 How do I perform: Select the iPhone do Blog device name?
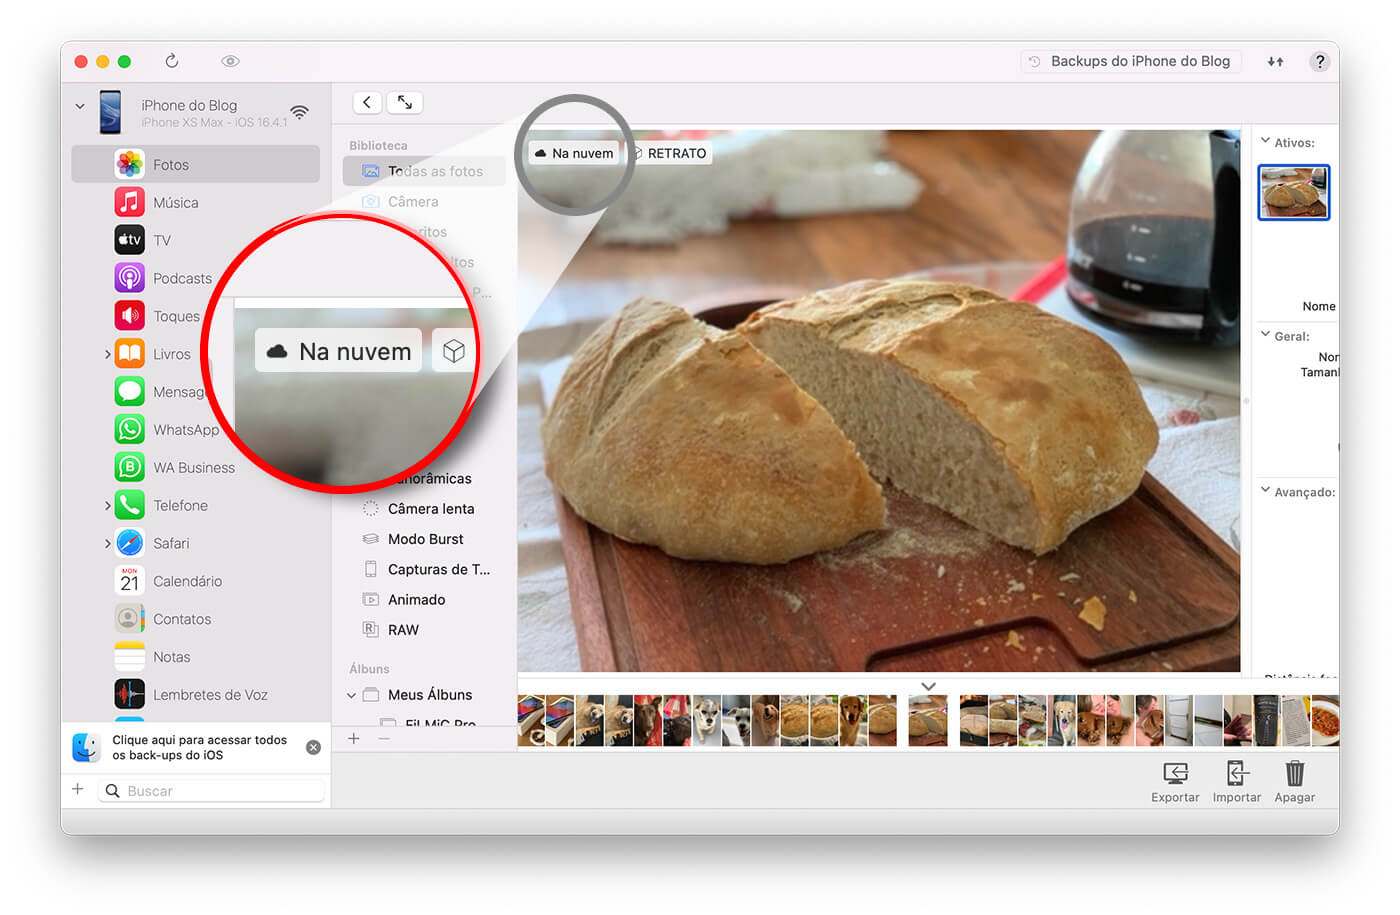point(189,105)
